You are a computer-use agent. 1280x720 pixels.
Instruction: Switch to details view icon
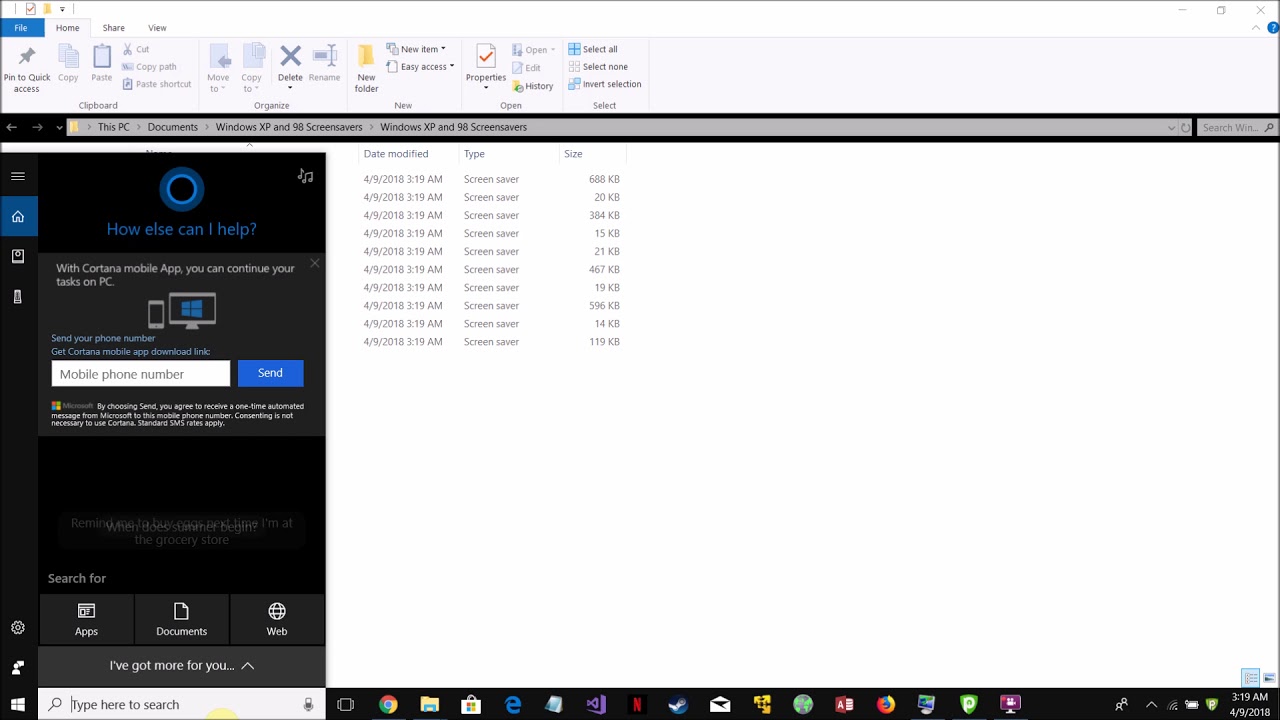pos(1250,678)
